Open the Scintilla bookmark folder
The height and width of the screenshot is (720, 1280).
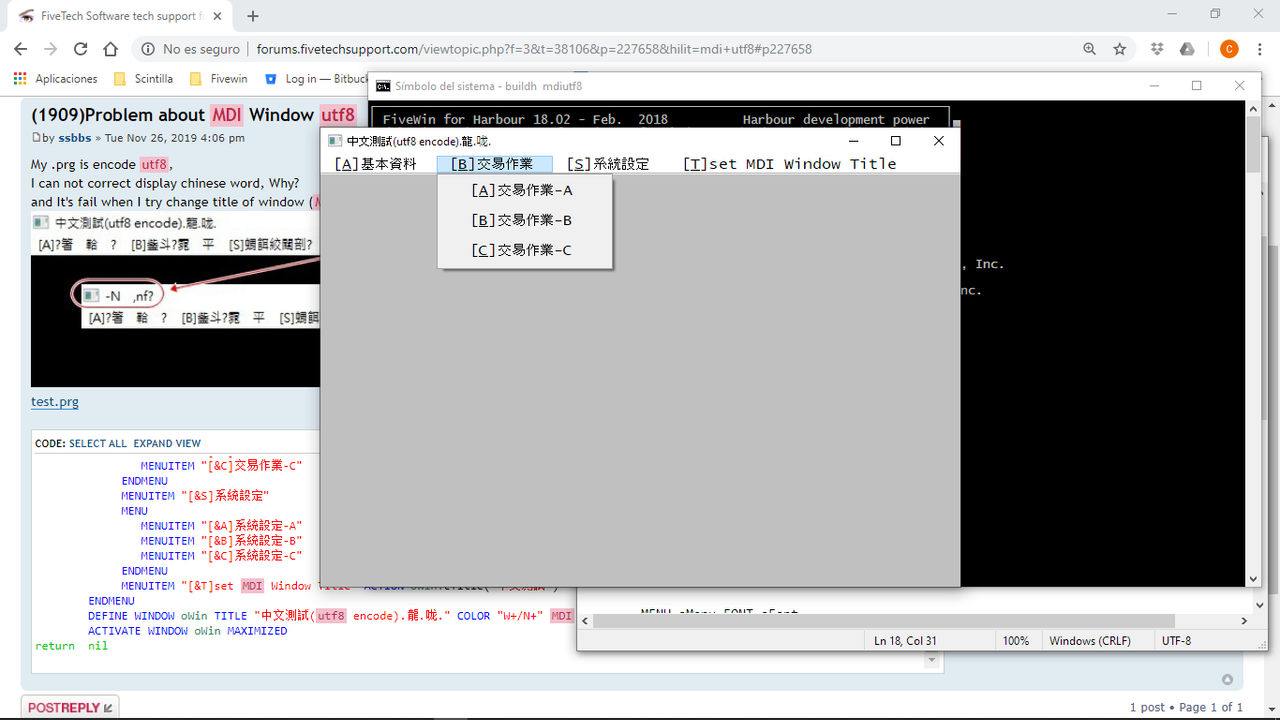[144, 78]
